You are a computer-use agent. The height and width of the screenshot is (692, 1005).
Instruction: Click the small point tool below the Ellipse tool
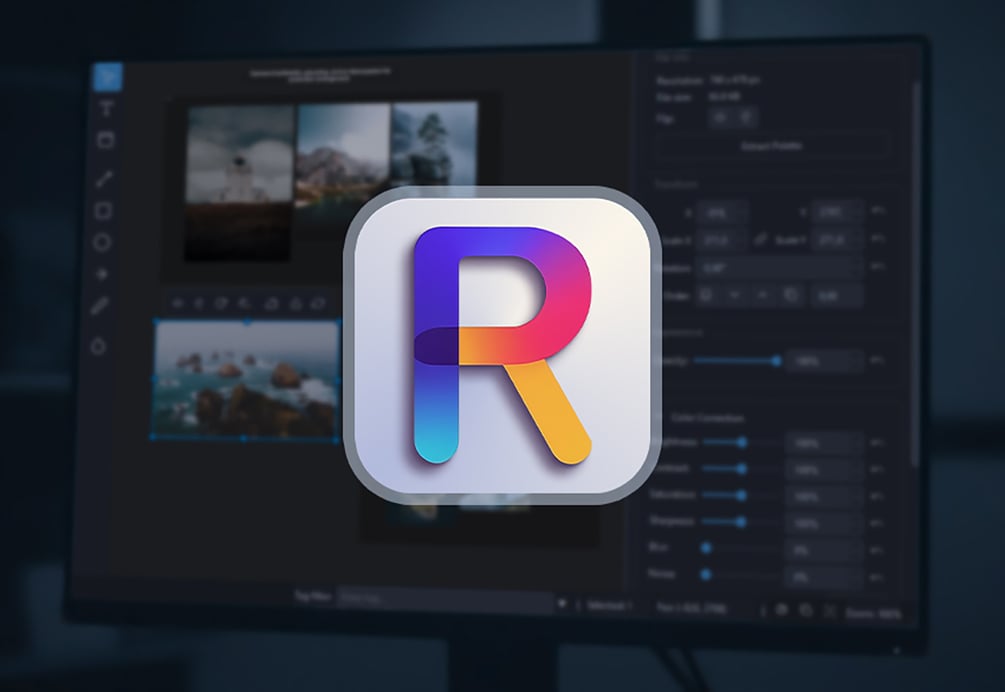[101, 274]
